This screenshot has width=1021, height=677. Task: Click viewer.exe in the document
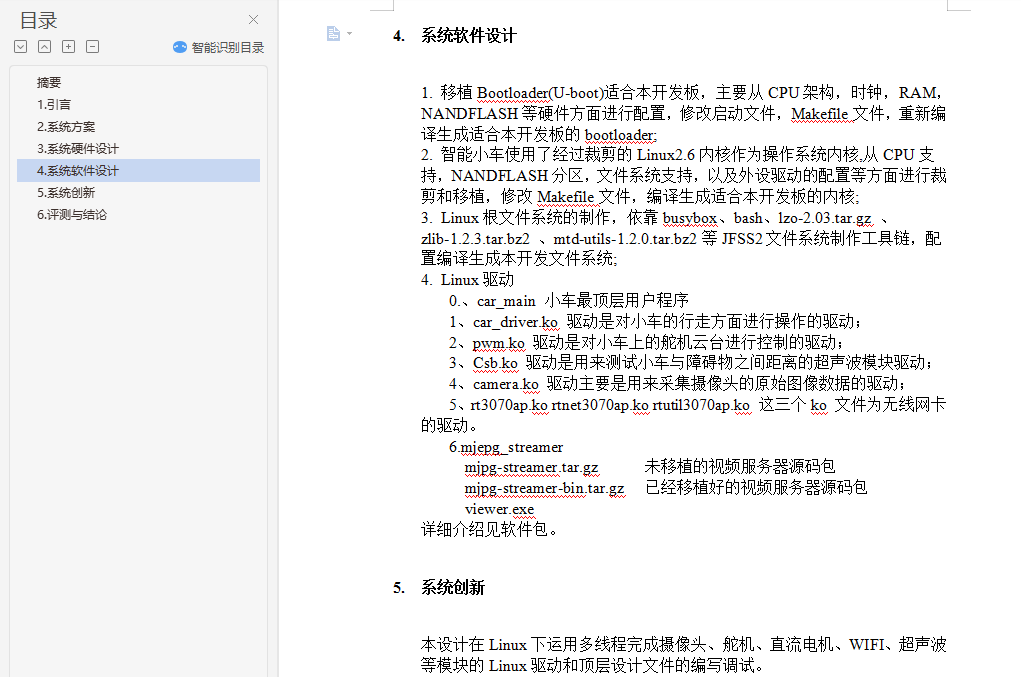pos(499,510)
